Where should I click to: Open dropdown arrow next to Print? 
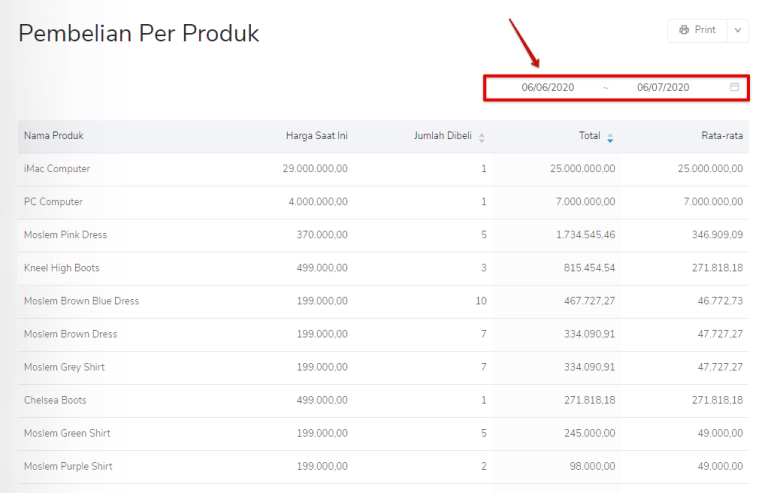738,30
